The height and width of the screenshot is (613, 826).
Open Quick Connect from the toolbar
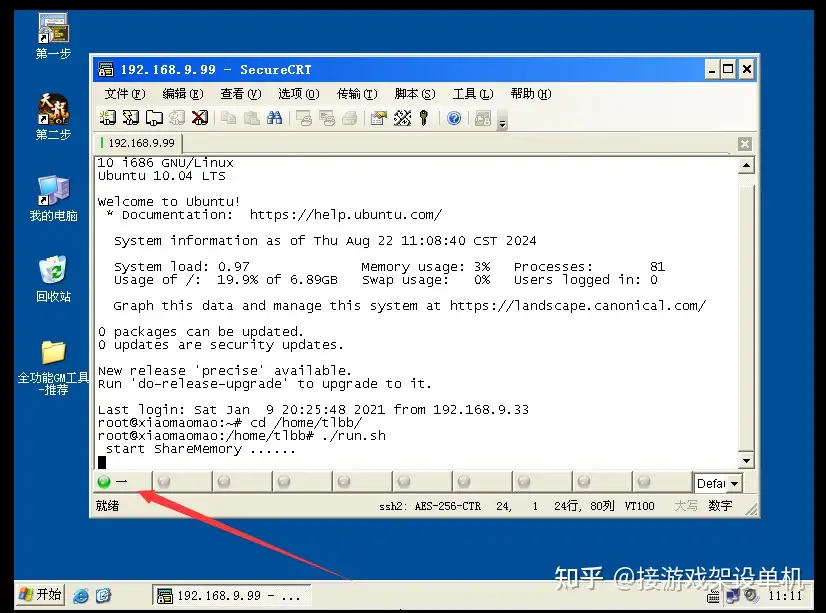[131, 117]
